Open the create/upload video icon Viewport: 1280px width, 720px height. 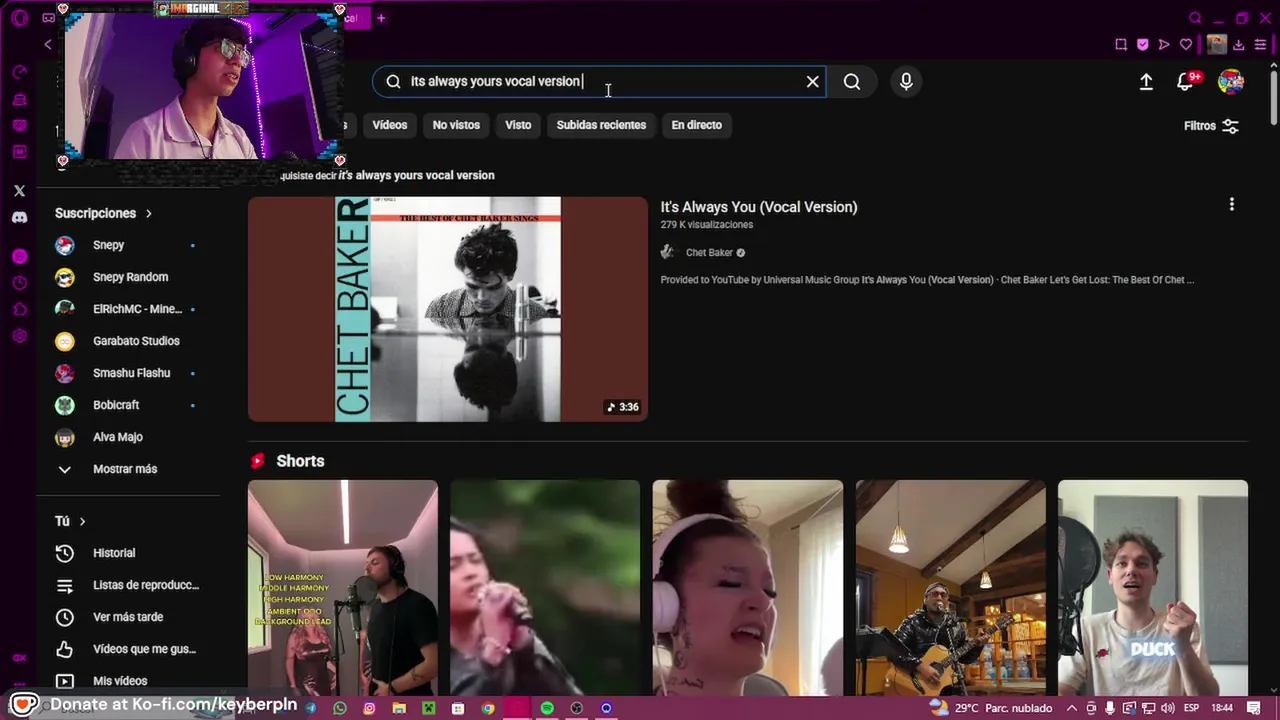pos(1146,82)
